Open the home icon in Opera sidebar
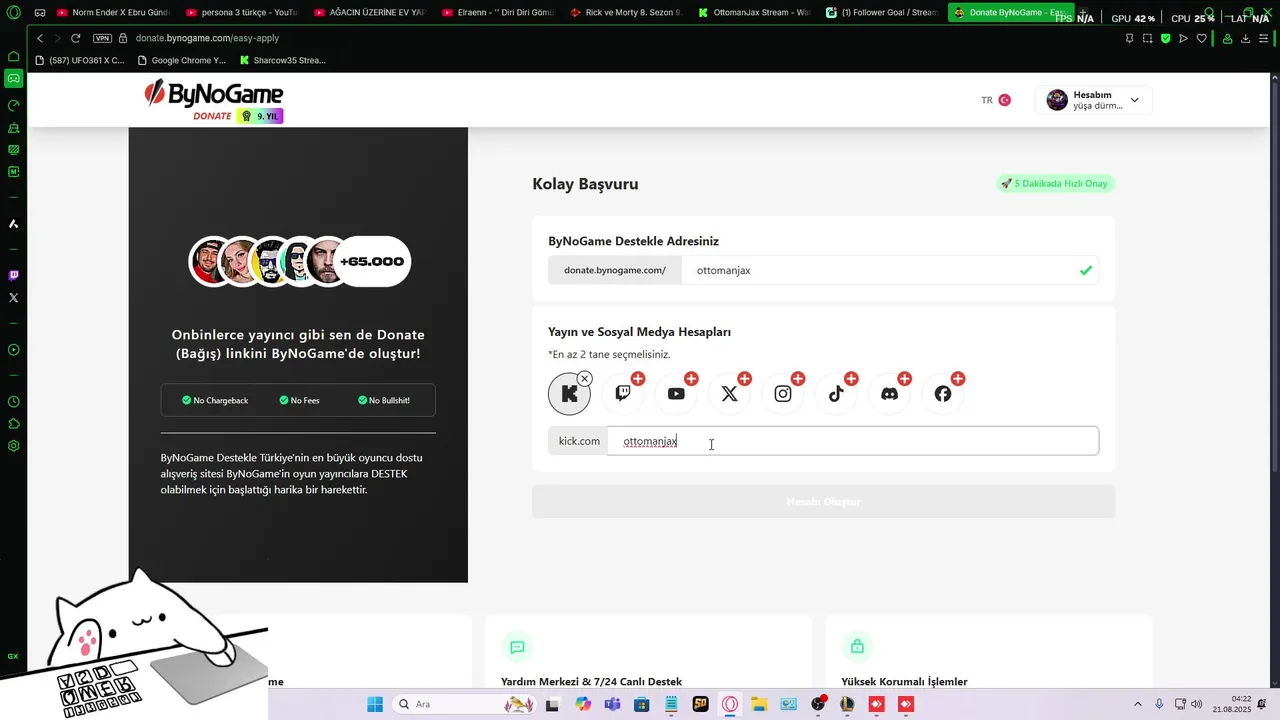The image size is (1280, 720). pyautogui.click(x=13, y=56)
